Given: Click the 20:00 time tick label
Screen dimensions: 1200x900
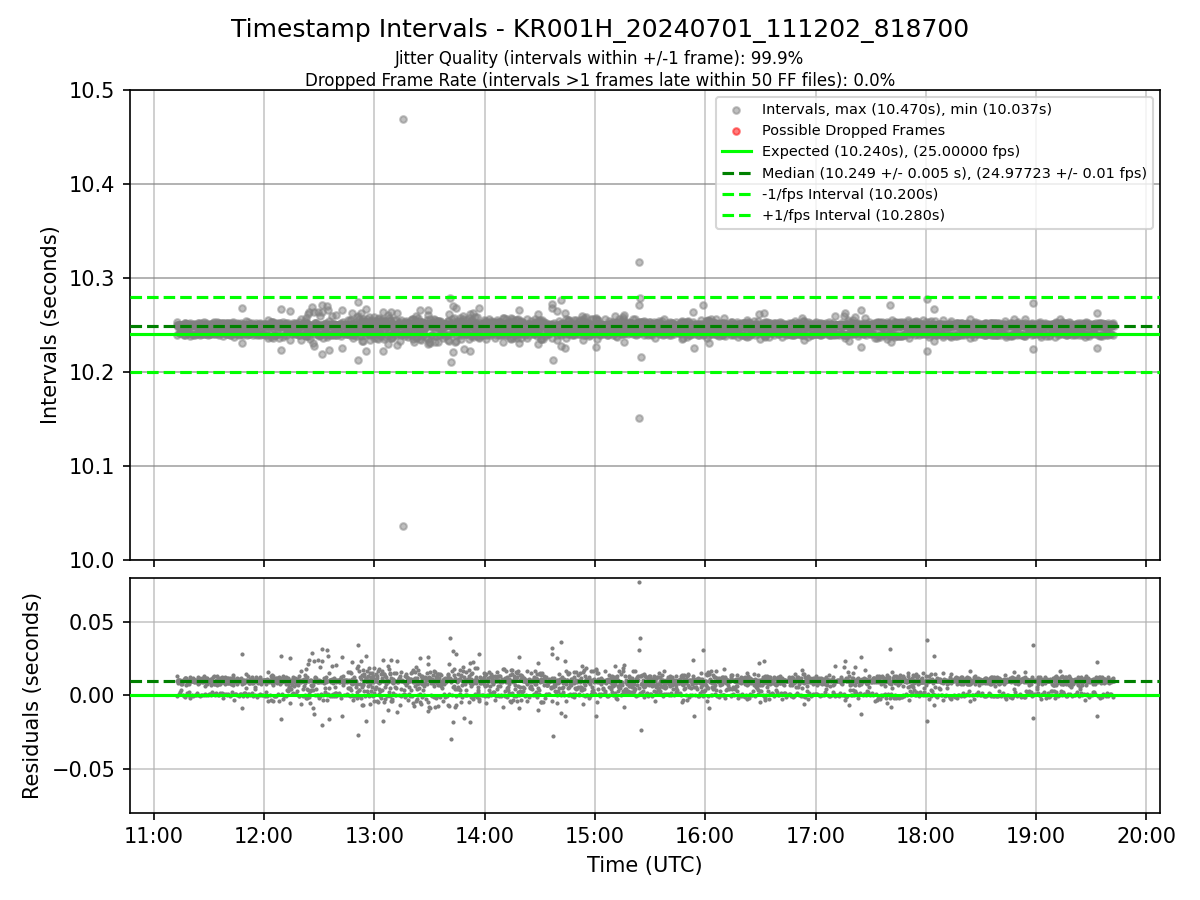Looking at the screenshot, I should pyautogui.click(x=1146, y=835).
